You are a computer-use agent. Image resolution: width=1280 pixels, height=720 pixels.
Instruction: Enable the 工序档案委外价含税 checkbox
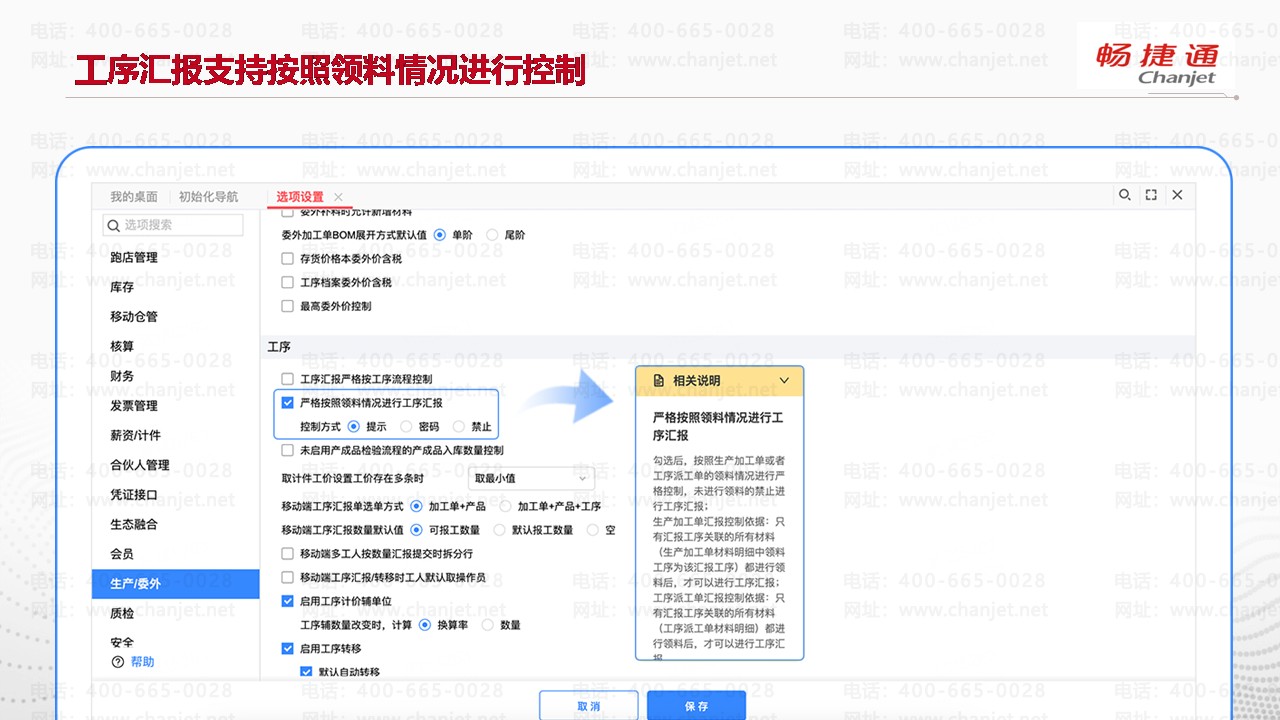coord(288,283)
